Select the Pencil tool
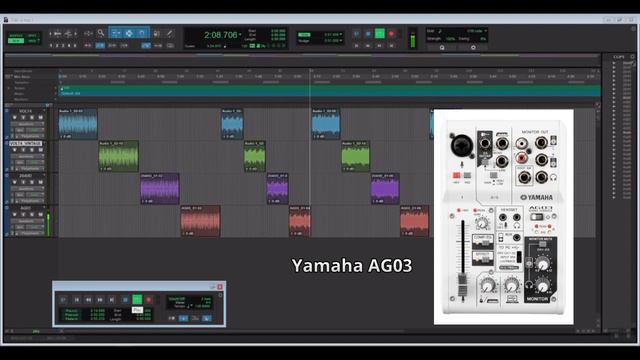 [x=169, y=33]
